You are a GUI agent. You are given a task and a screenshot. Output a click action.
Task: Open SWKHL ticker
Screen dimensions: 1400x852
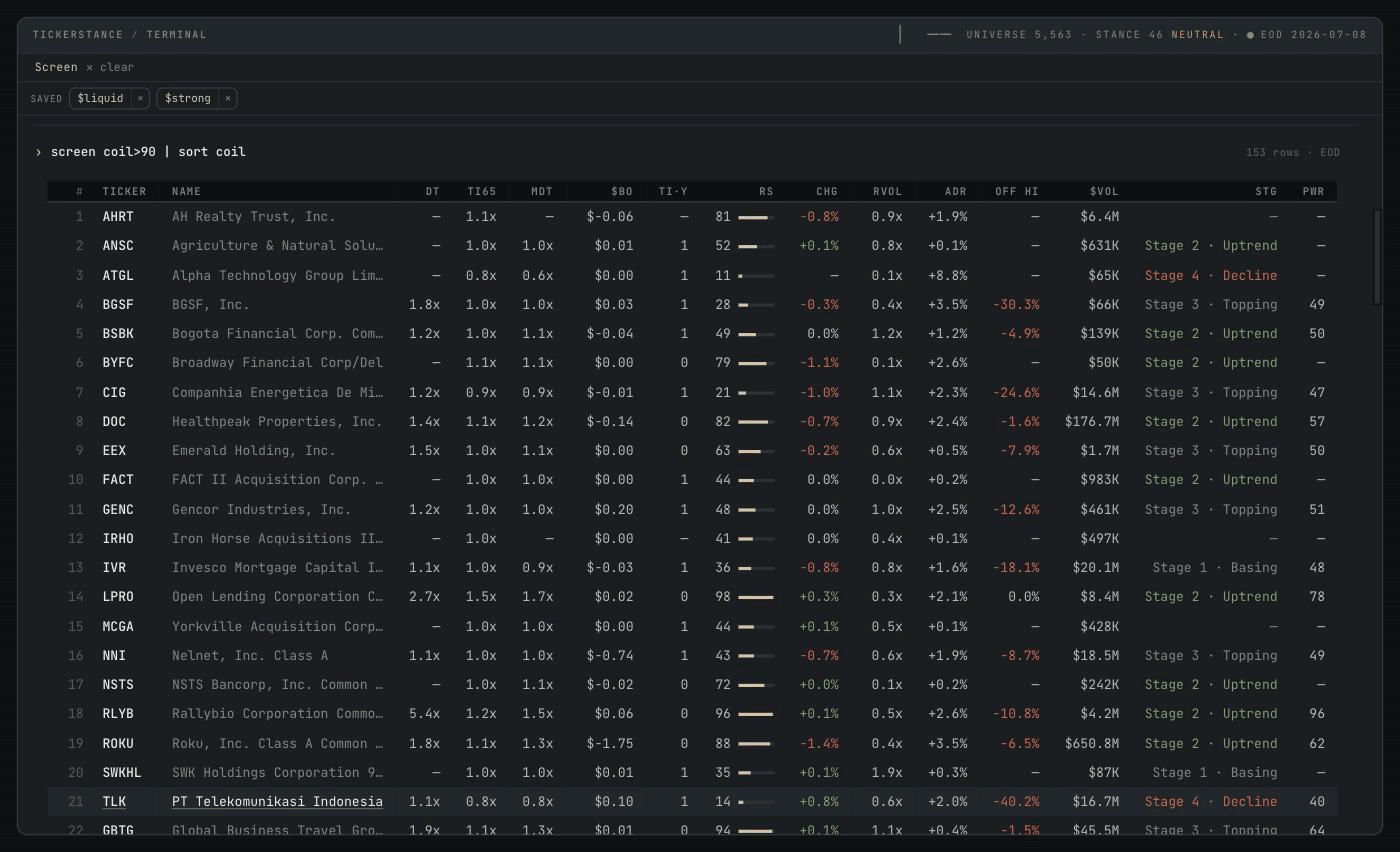point(122,772)
